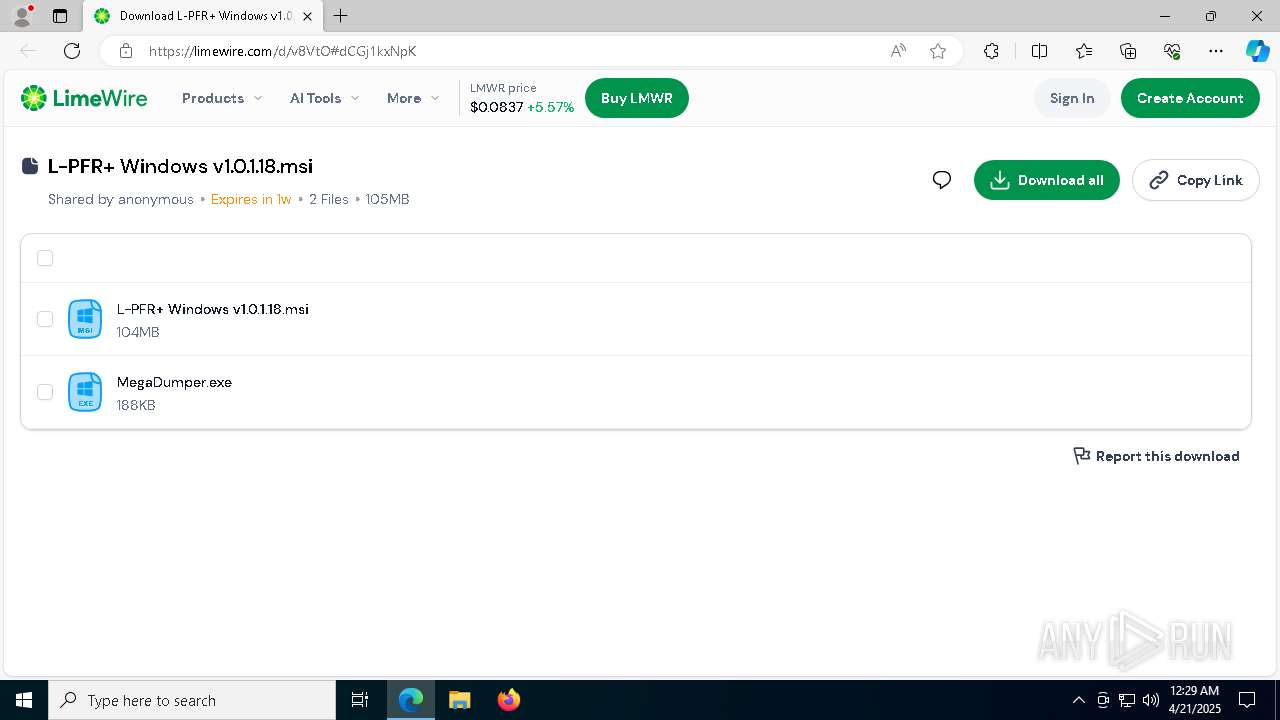
Task: Click the Read aloud icon
Action: click(x=898, y=51)
